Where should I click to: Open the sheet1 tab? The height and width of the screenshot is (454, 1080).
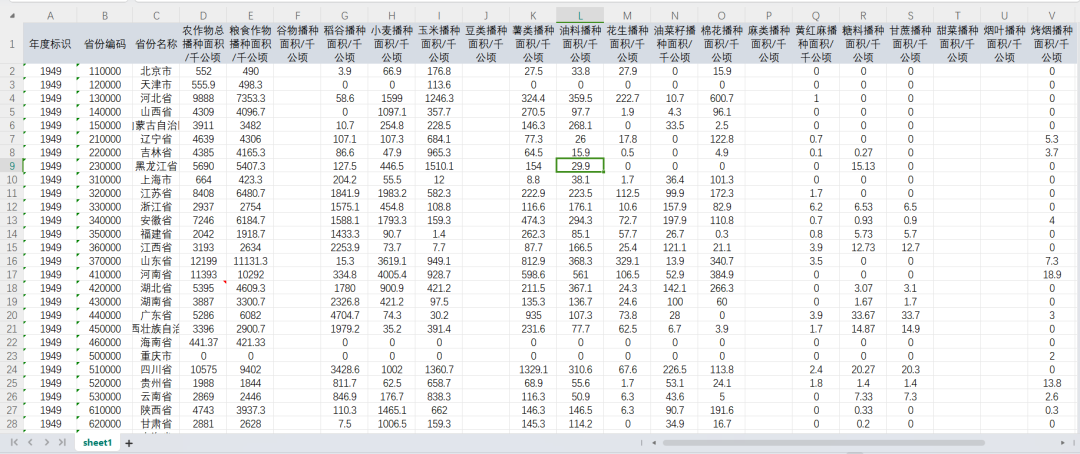point(97,442)
